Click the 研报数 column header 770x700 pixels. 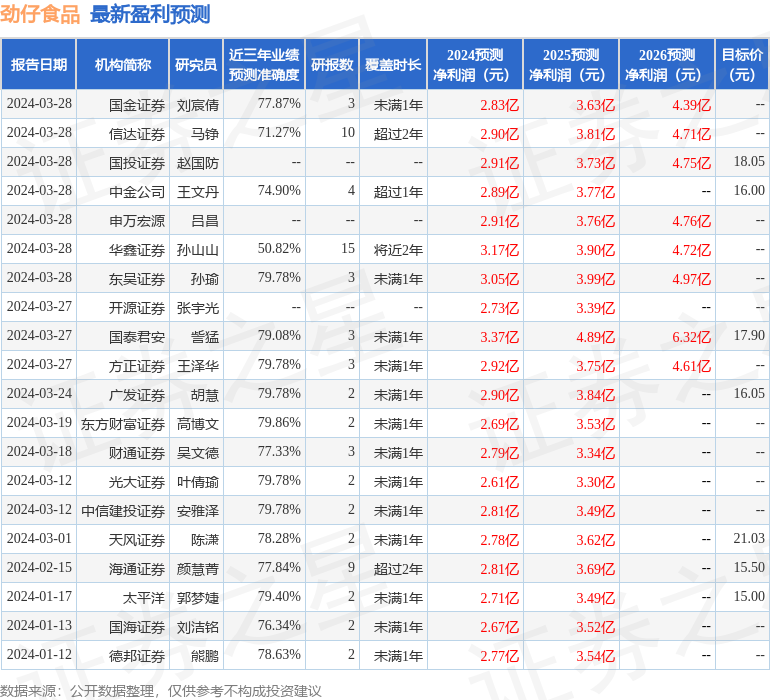(332, 64)
